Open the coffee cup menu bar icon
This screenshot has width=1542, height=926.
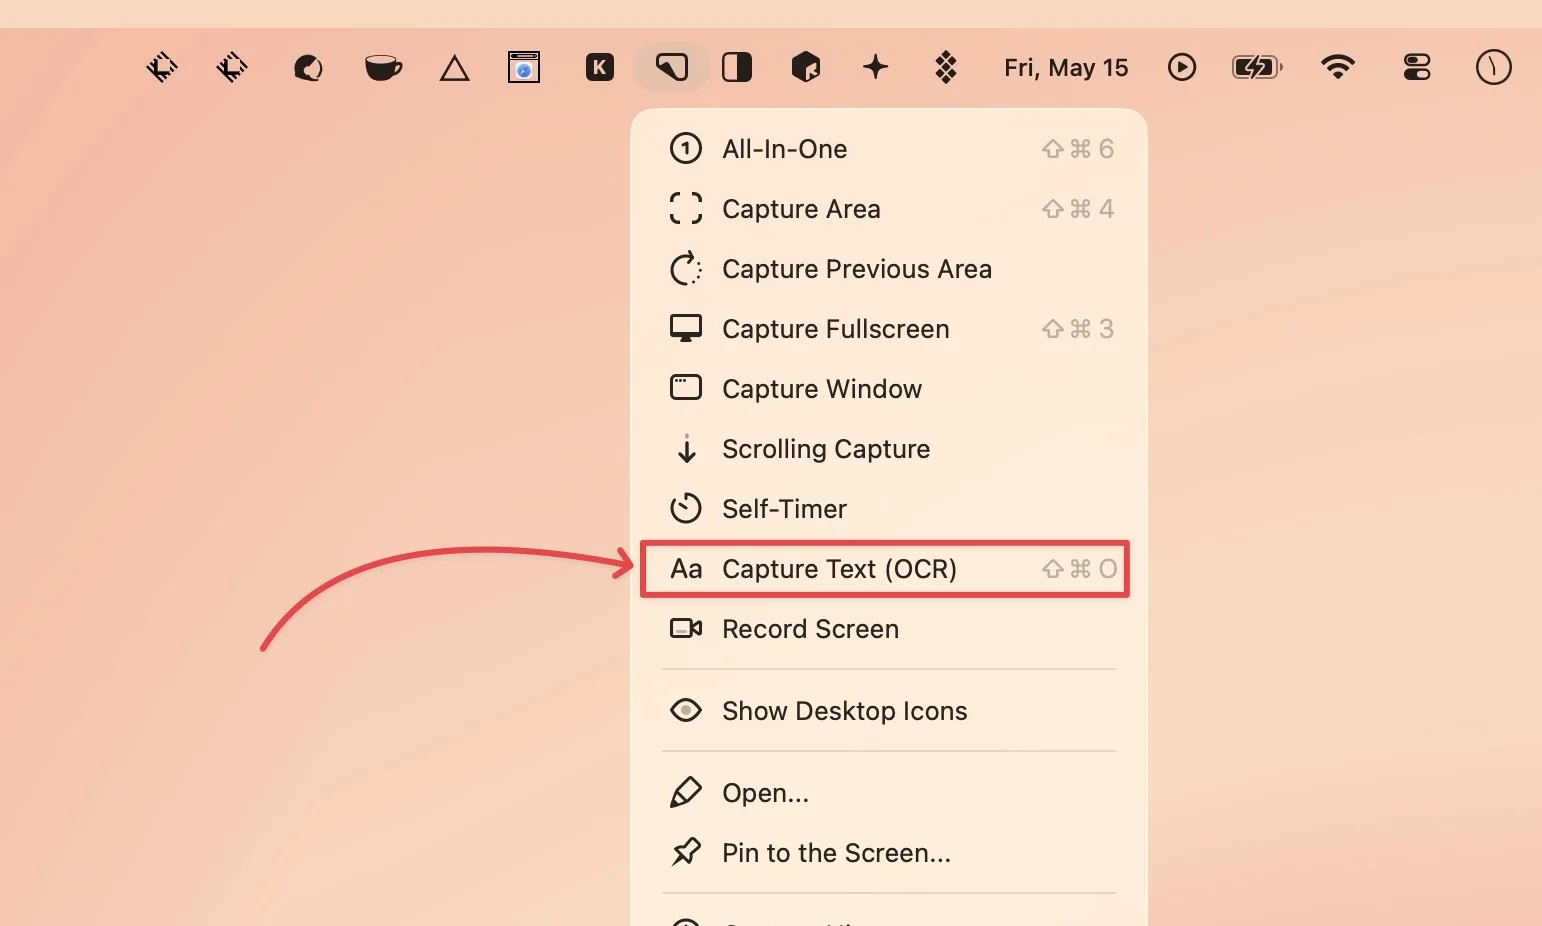click(383, 68)
